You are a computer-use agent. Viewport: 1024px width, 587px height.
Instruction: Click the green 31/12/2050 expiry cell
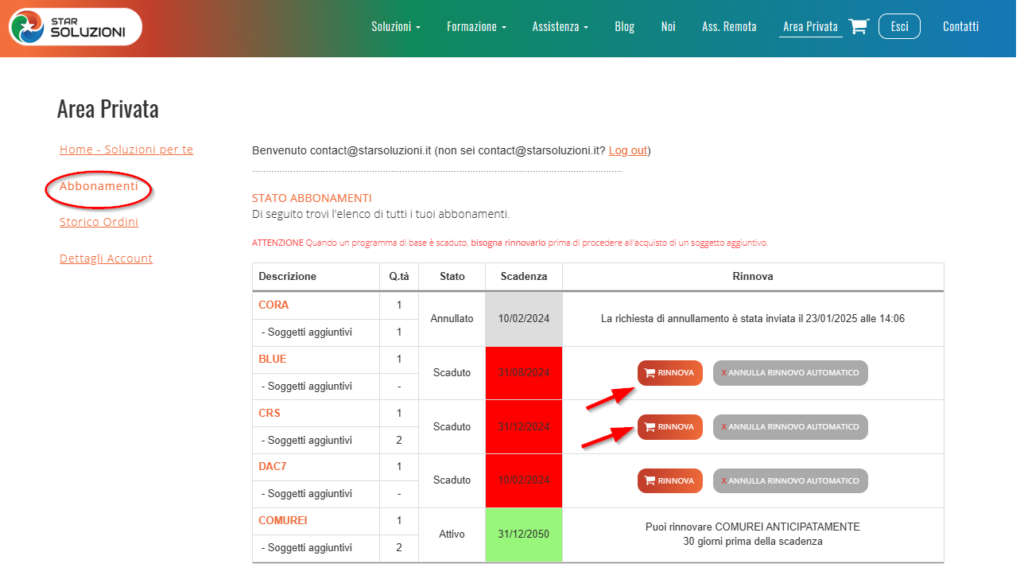(x=524, y=535)
